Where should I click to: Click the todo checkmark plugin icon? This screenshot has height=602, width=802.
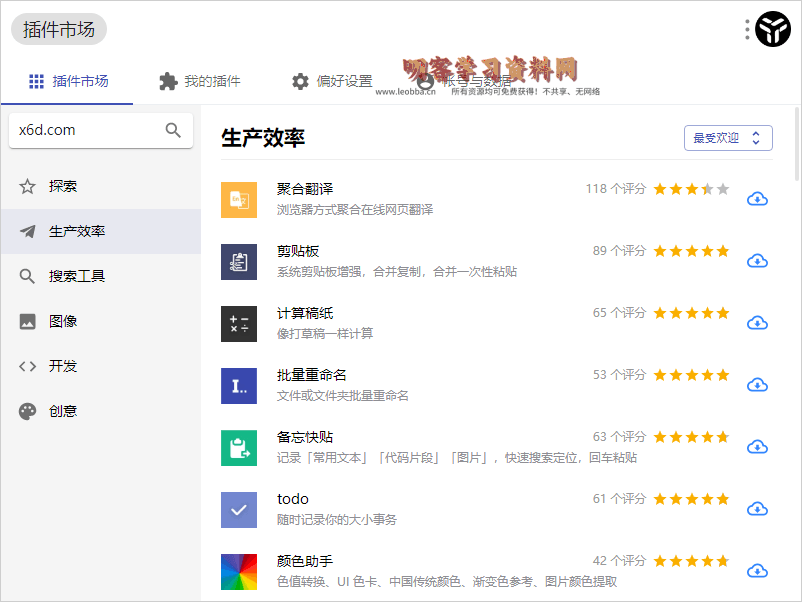[x=239, y=509]
